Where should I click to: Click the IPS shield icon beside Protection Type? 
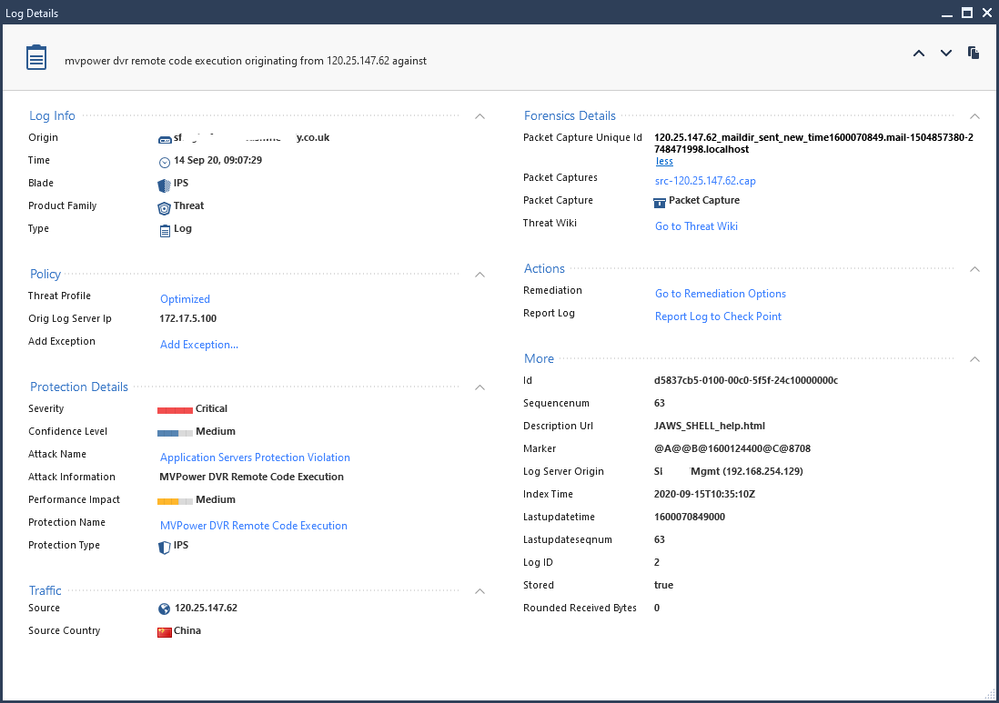[164, 547]
